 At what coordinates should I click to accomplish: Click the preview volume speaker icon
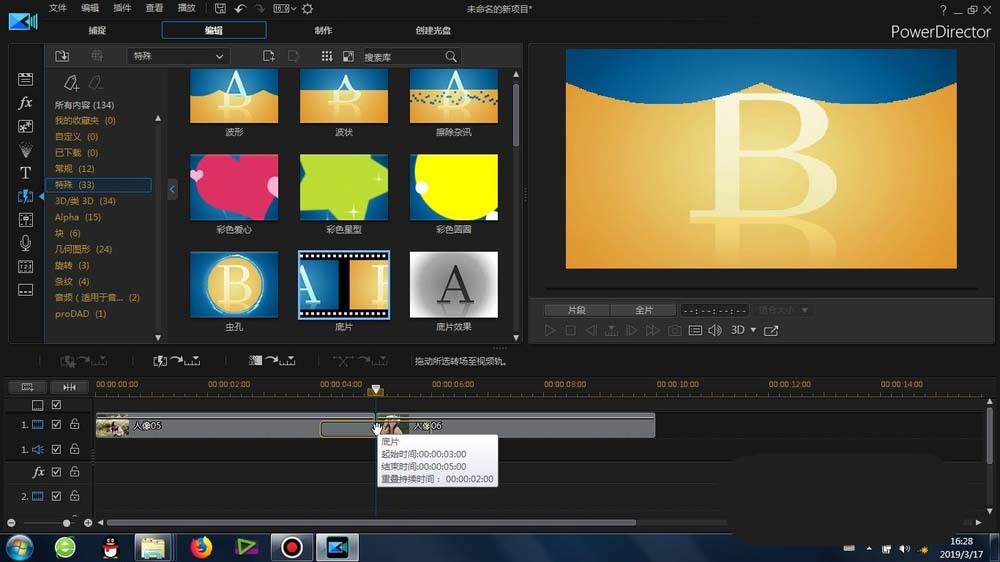pyautogui.click(x=715, y=330)
